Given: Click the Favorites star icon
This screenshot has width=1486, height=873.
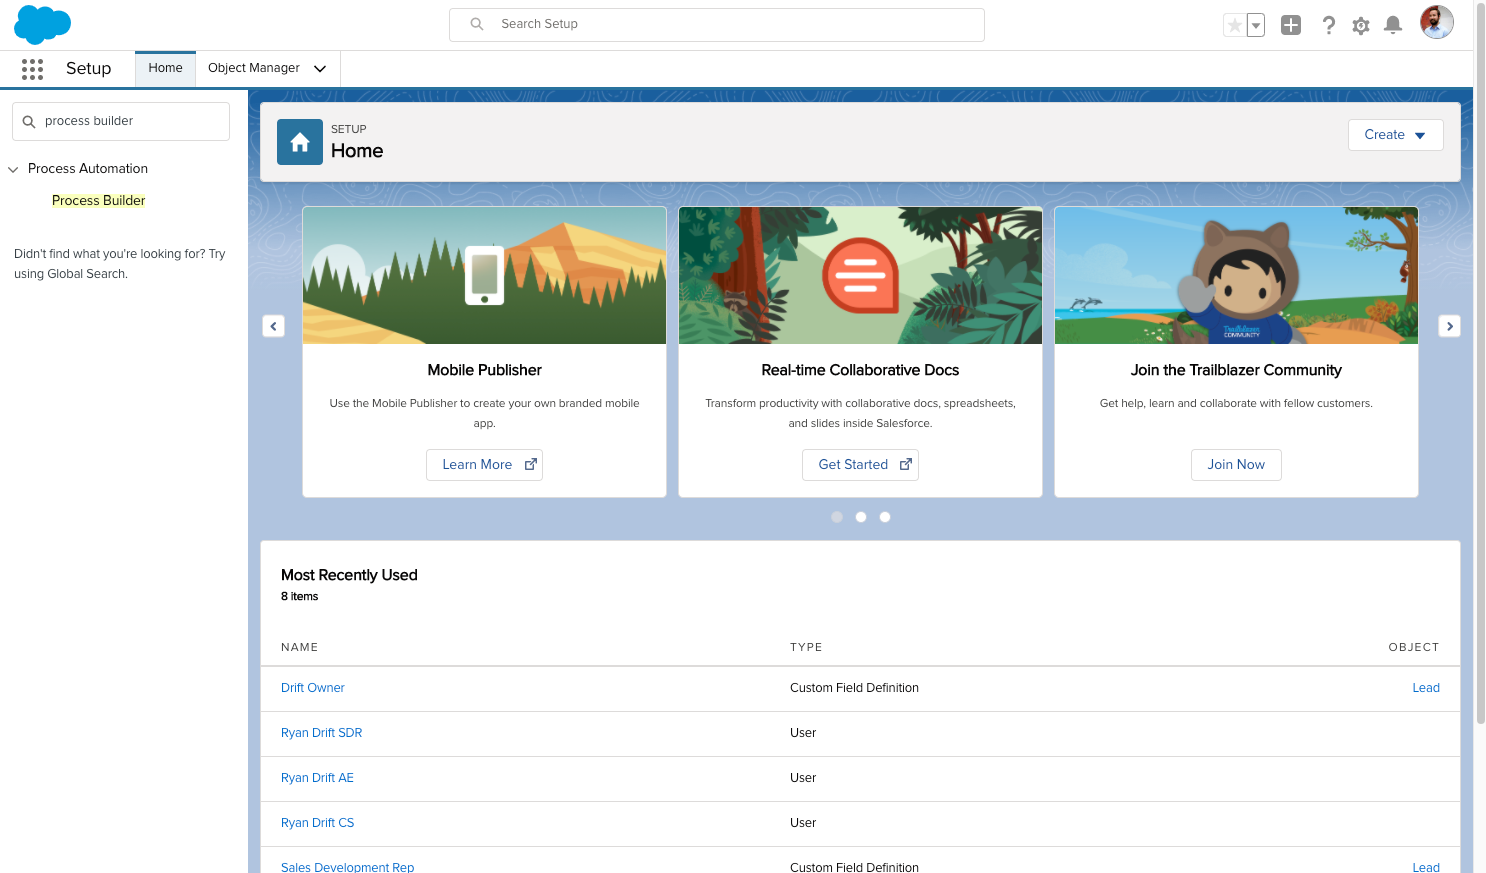Looking at the screenshot, I should coord(1235,25).
